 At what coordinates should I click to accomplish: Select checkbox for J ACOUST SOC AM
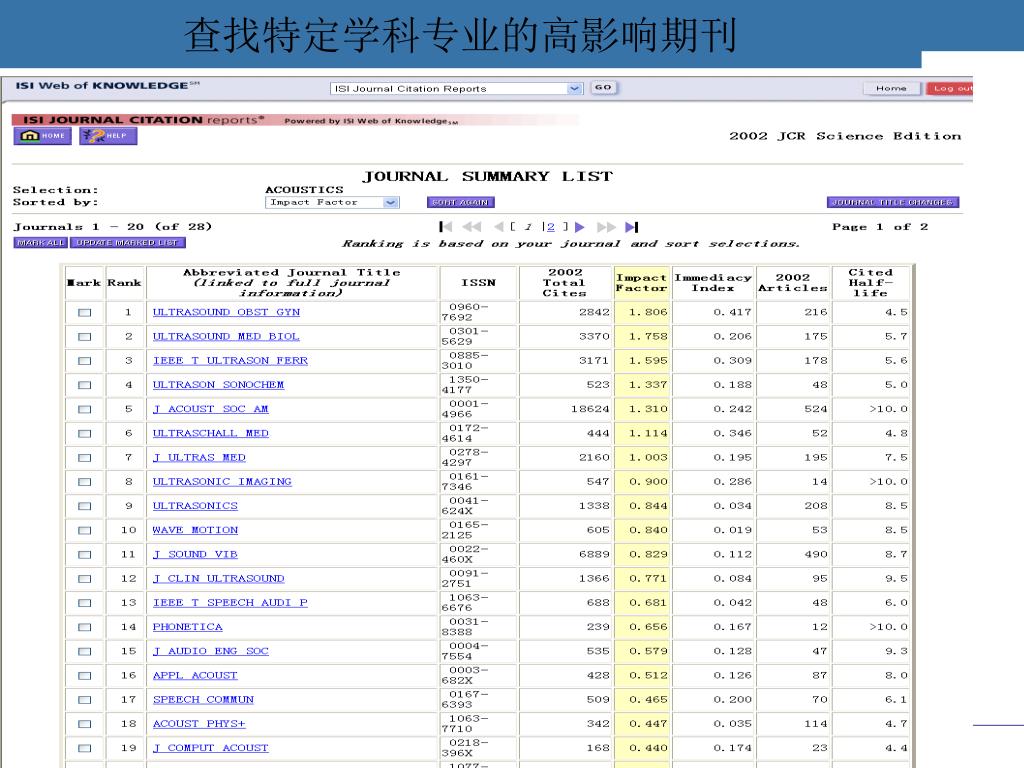85,409
